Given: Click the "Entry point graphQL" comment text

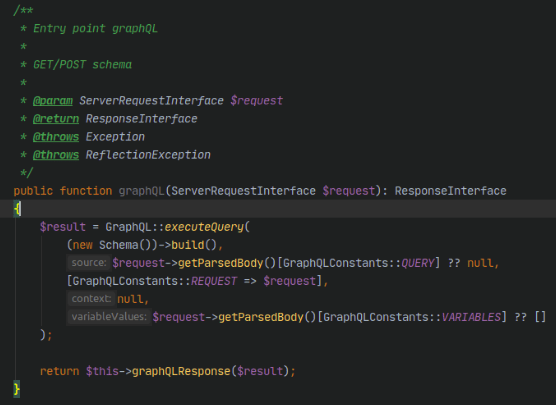Looking at the screenshot, I should pos(95,29).
